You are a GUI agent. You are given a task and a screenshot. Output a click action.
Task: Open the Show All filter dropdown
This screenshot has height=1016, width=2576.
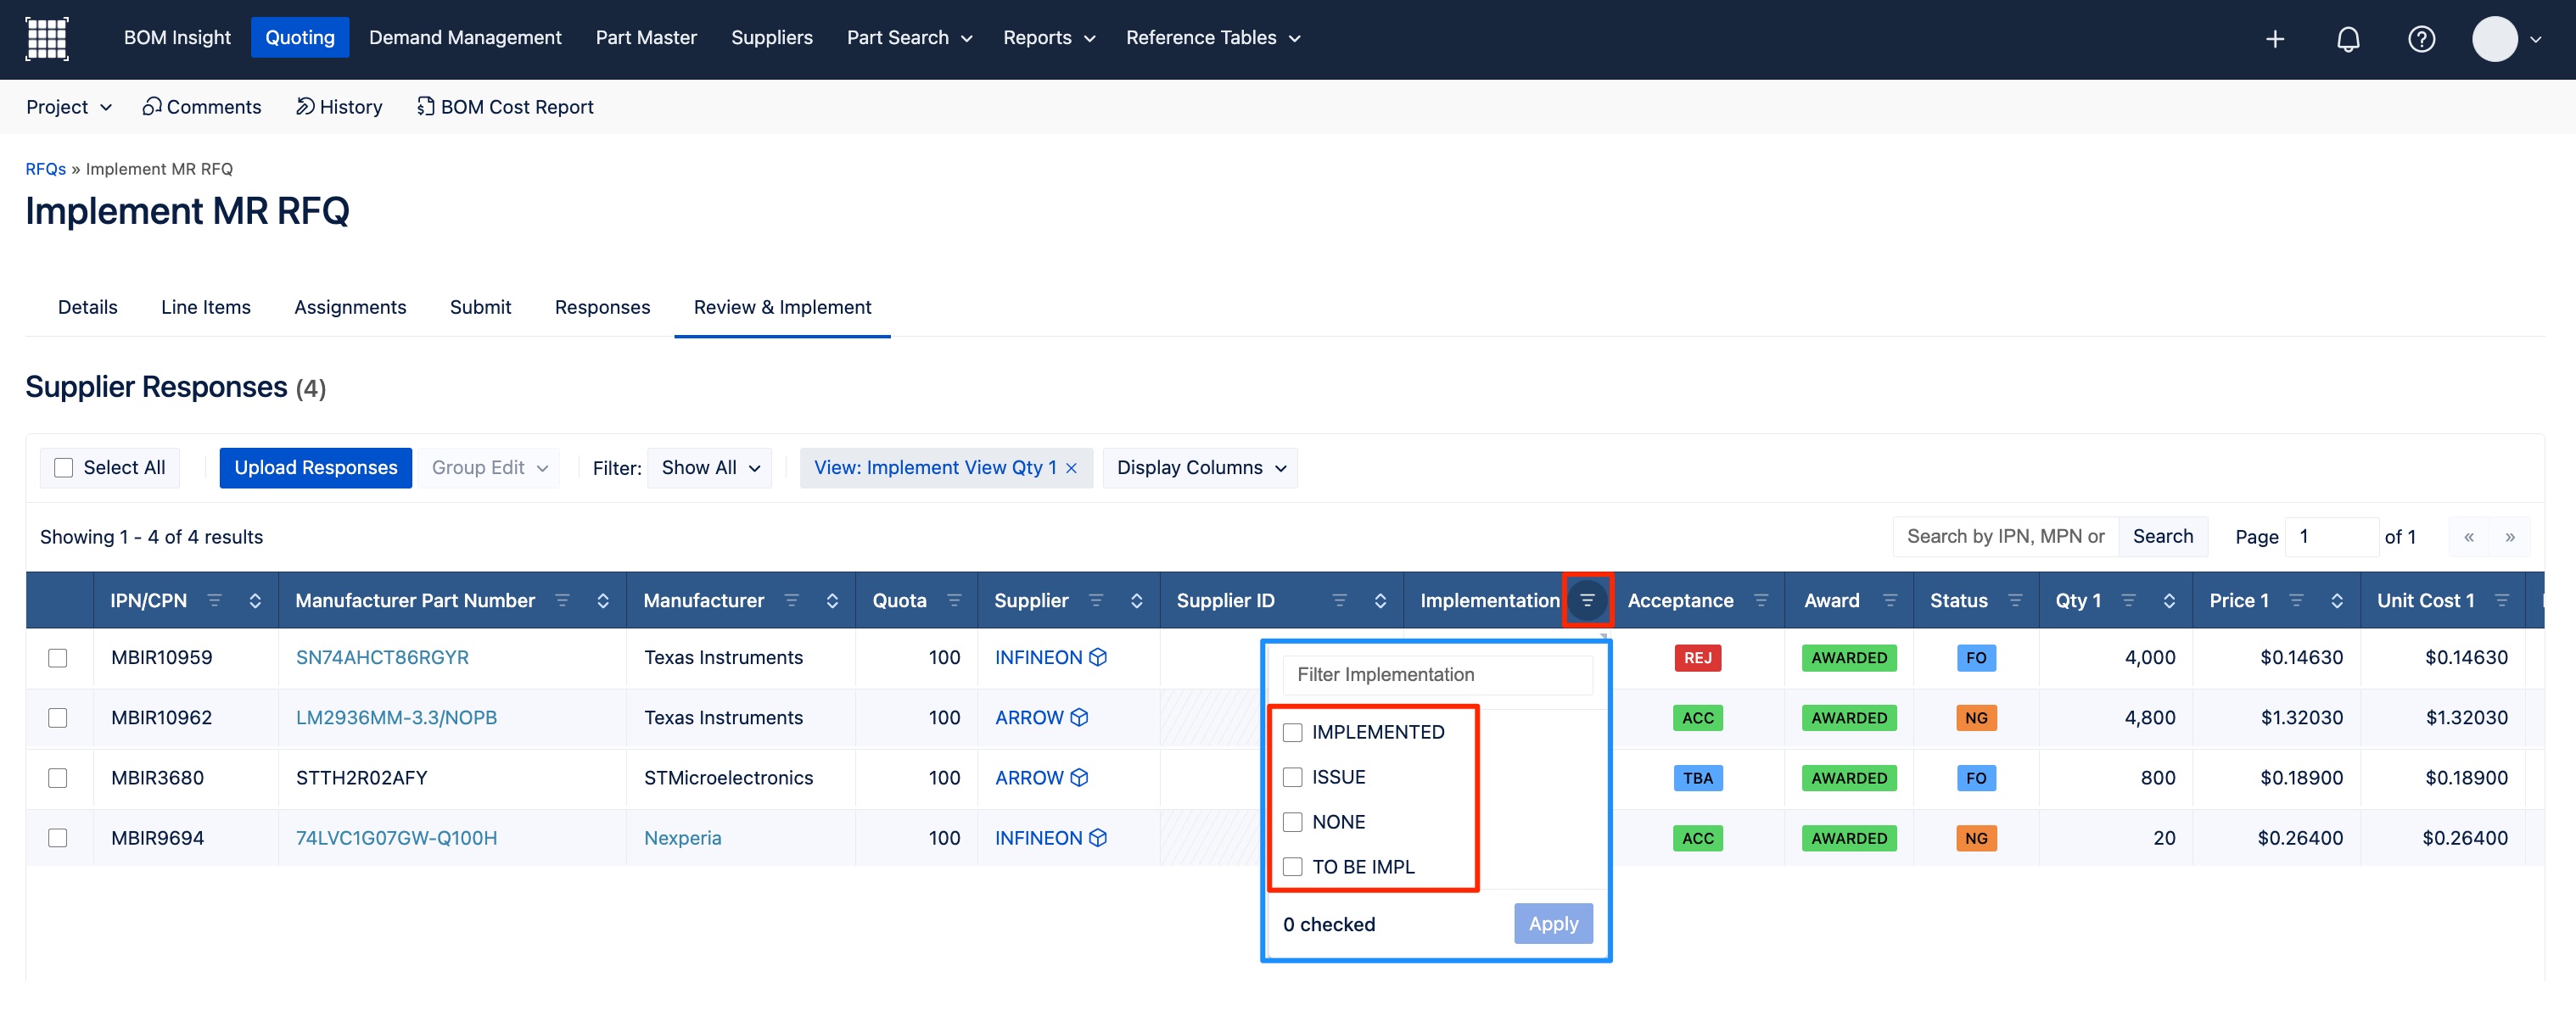coord(710,468)
